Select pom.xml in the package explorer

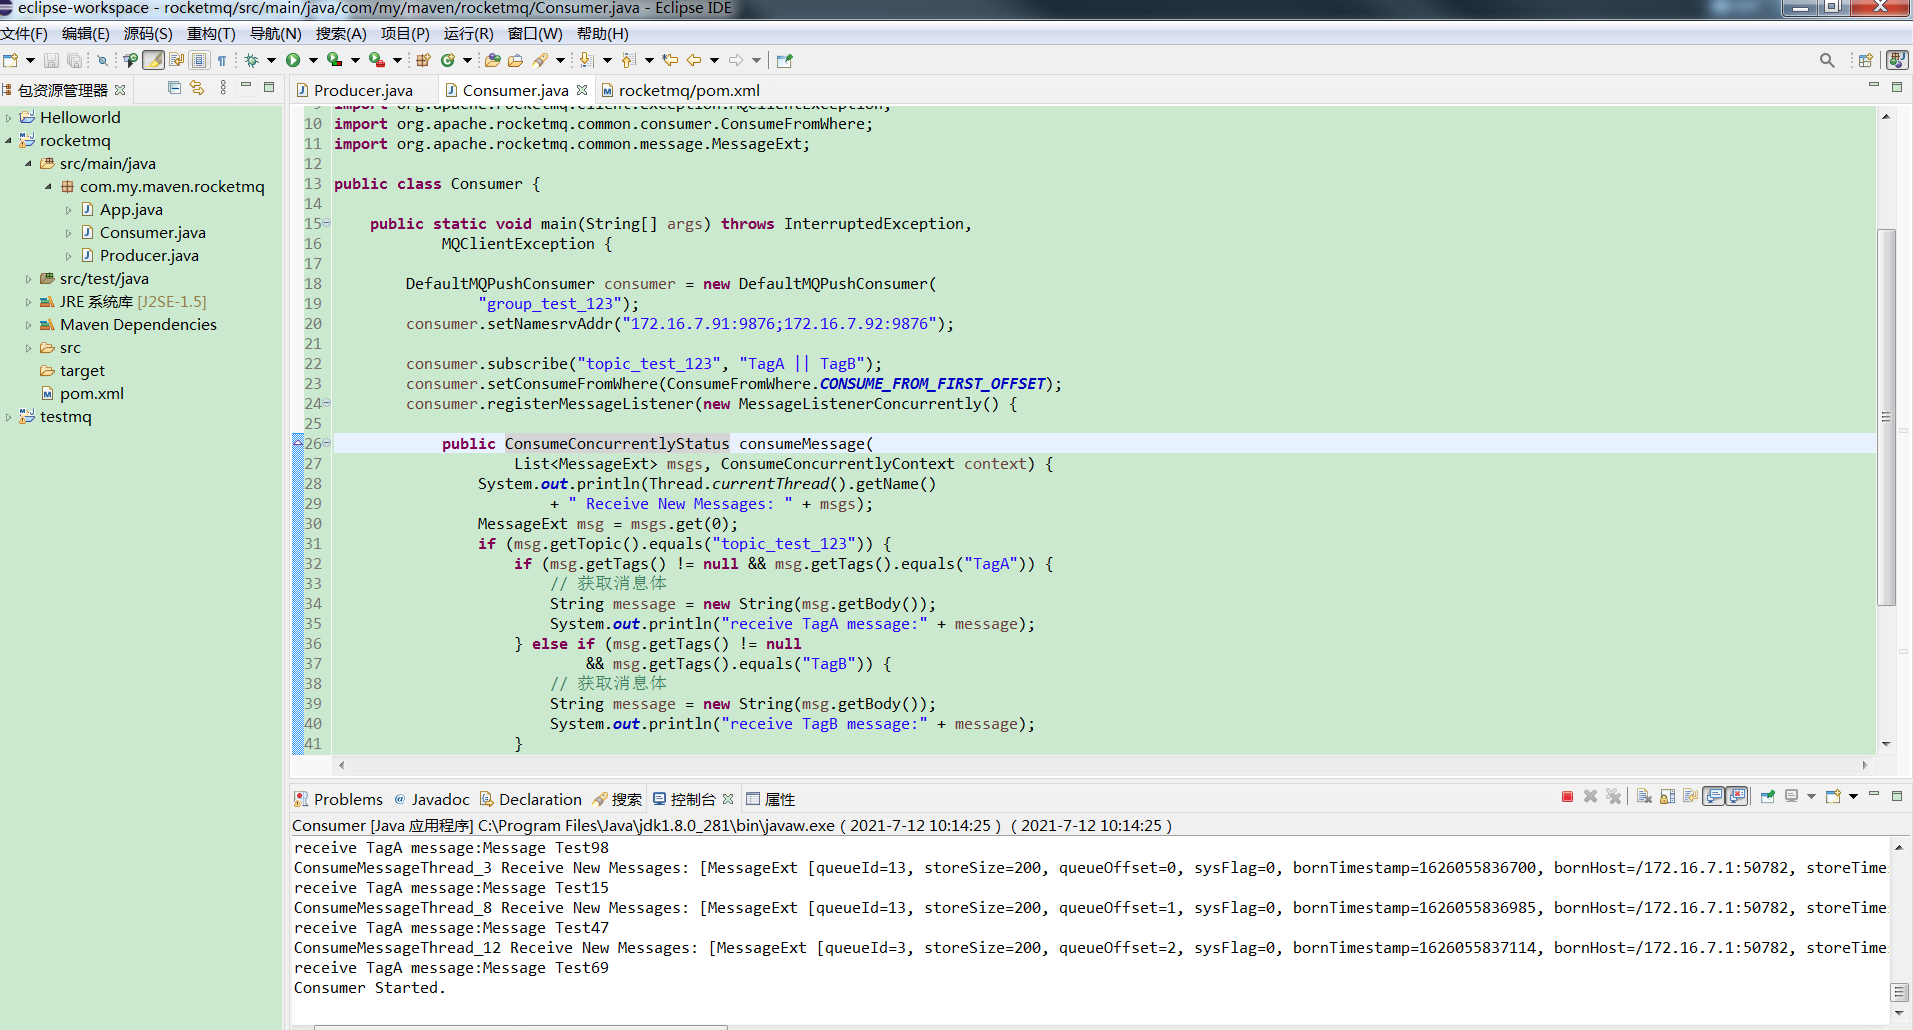[x=91, y=394]
